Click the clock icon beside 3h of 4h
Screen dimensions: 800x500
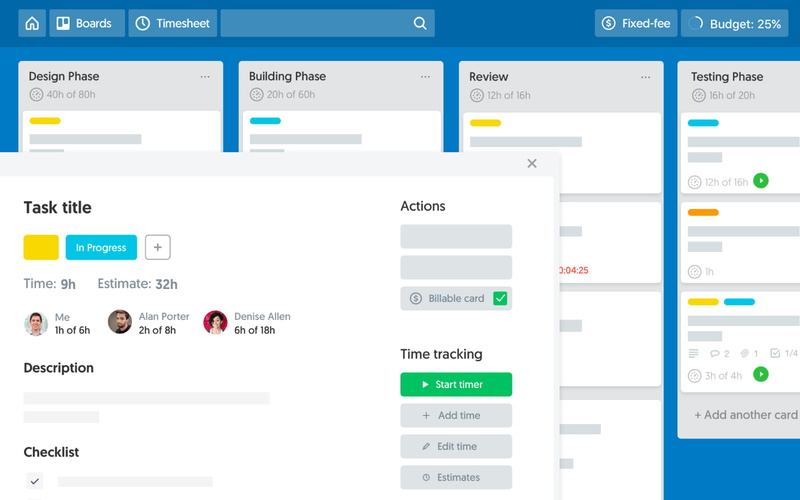point(694,376)
